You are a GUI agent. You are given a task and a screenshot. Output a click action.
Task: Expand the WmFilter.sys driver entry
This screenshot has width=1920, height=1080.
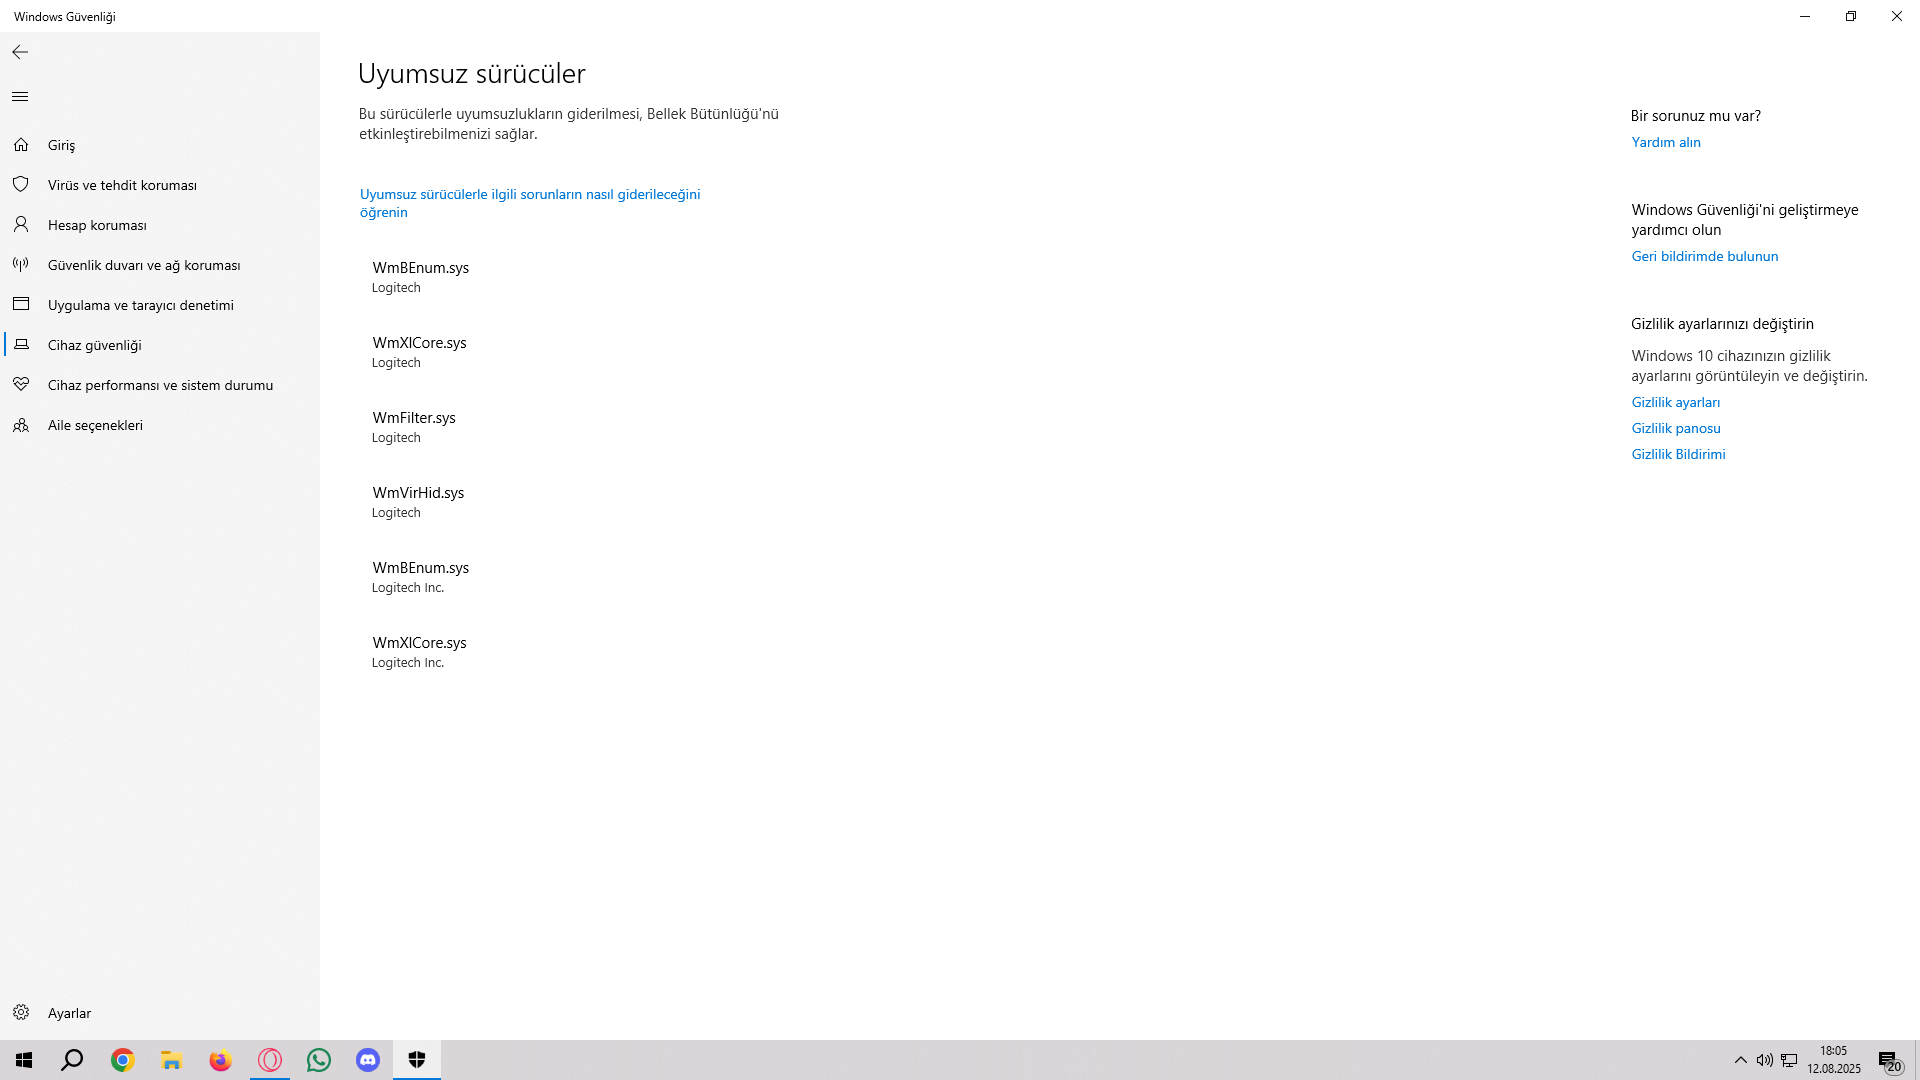coord(414,426)
